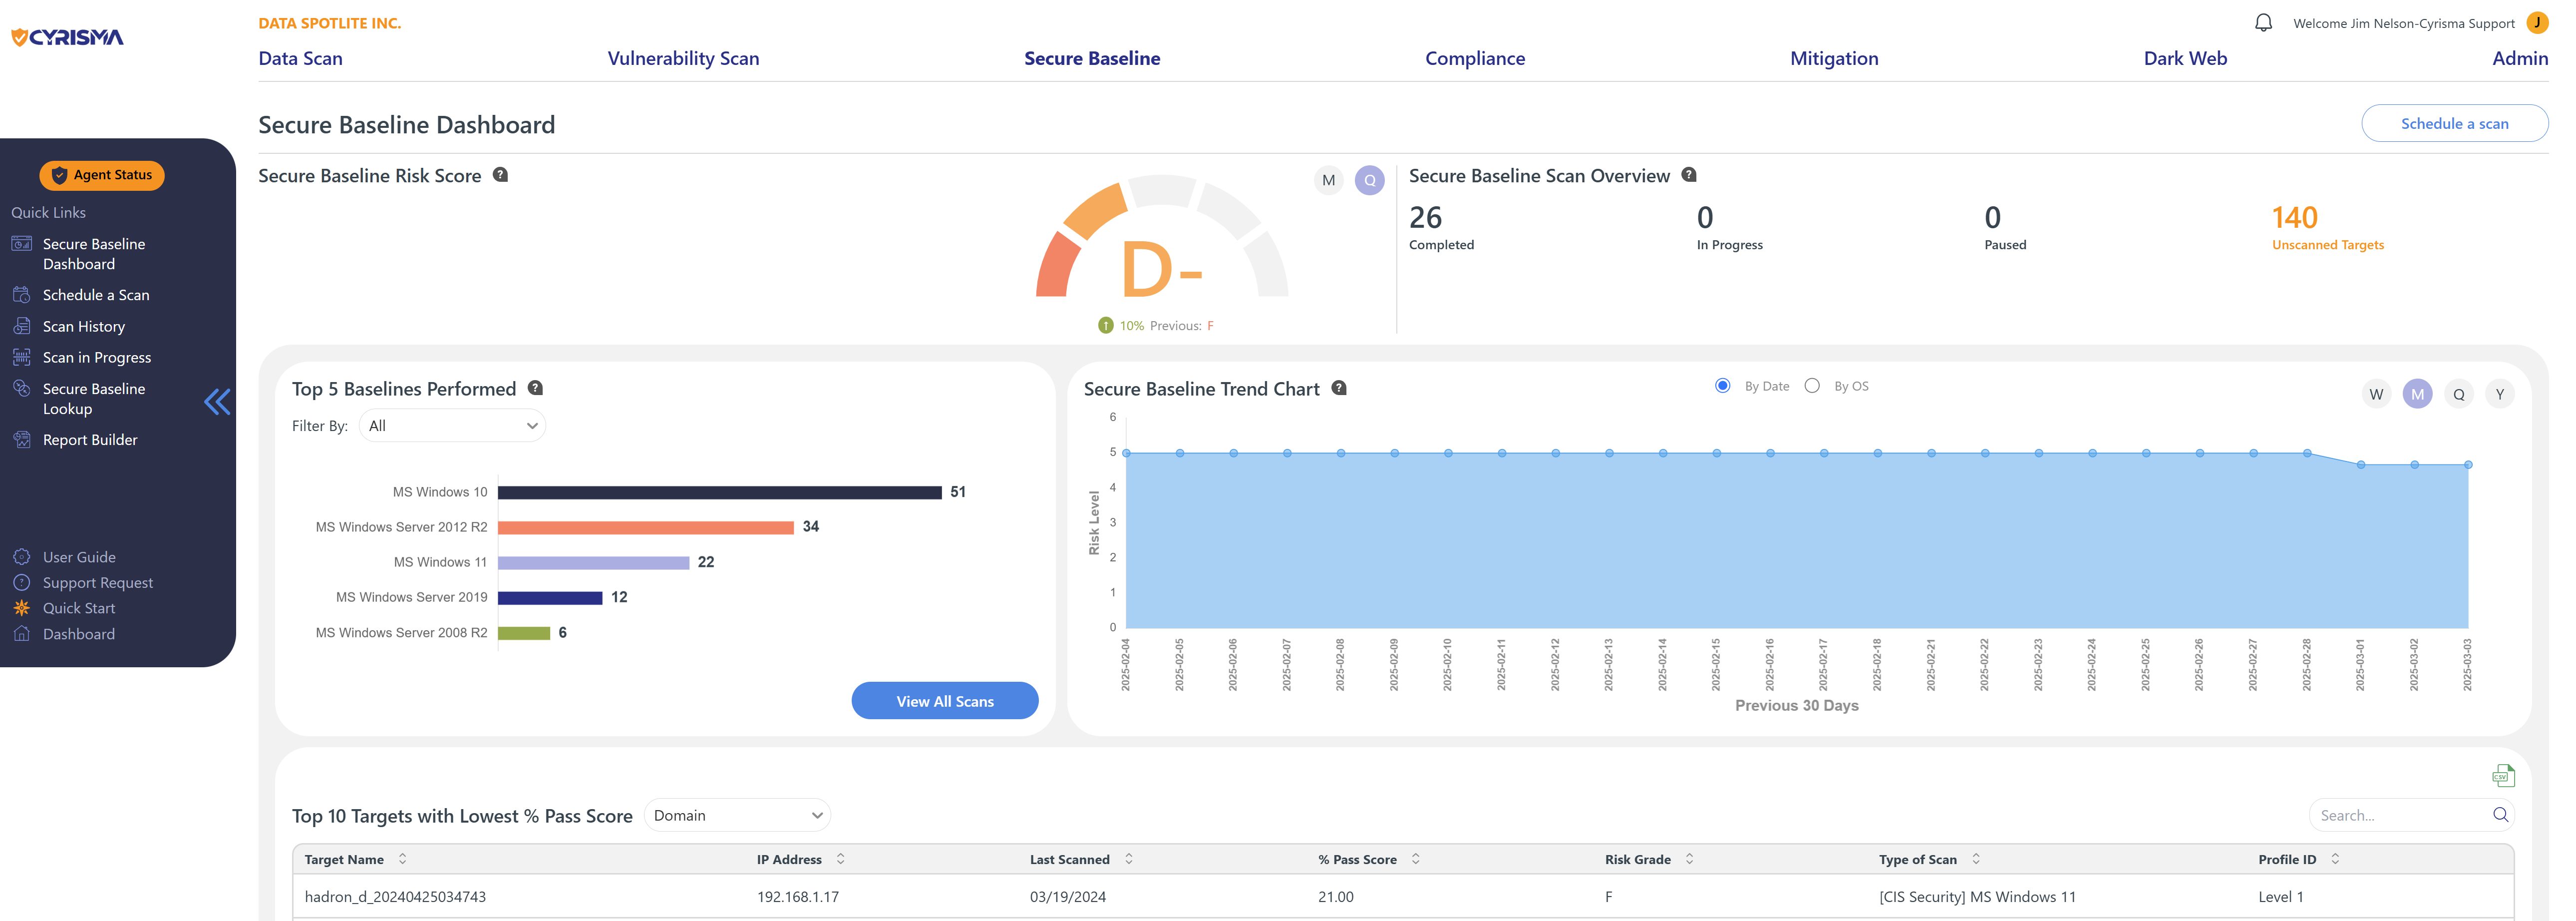Open the Filter By All dropdown
The height and width of the screenshot is (921, 2576).
click(x=452, y=426)
